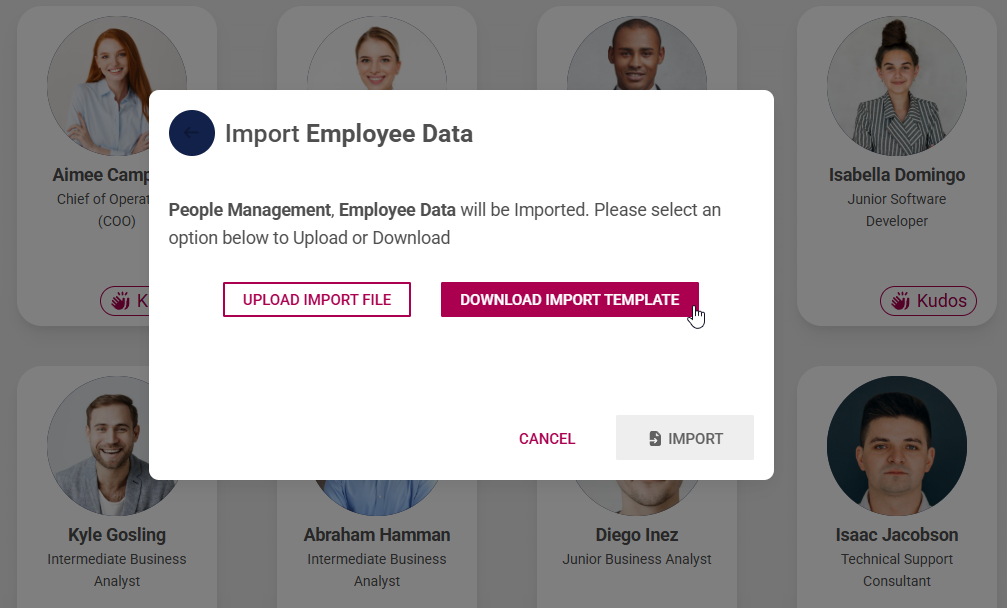Open Isabella Domingo's profile photo
This screenshot has width=1007, height=608.
[896, 86]
